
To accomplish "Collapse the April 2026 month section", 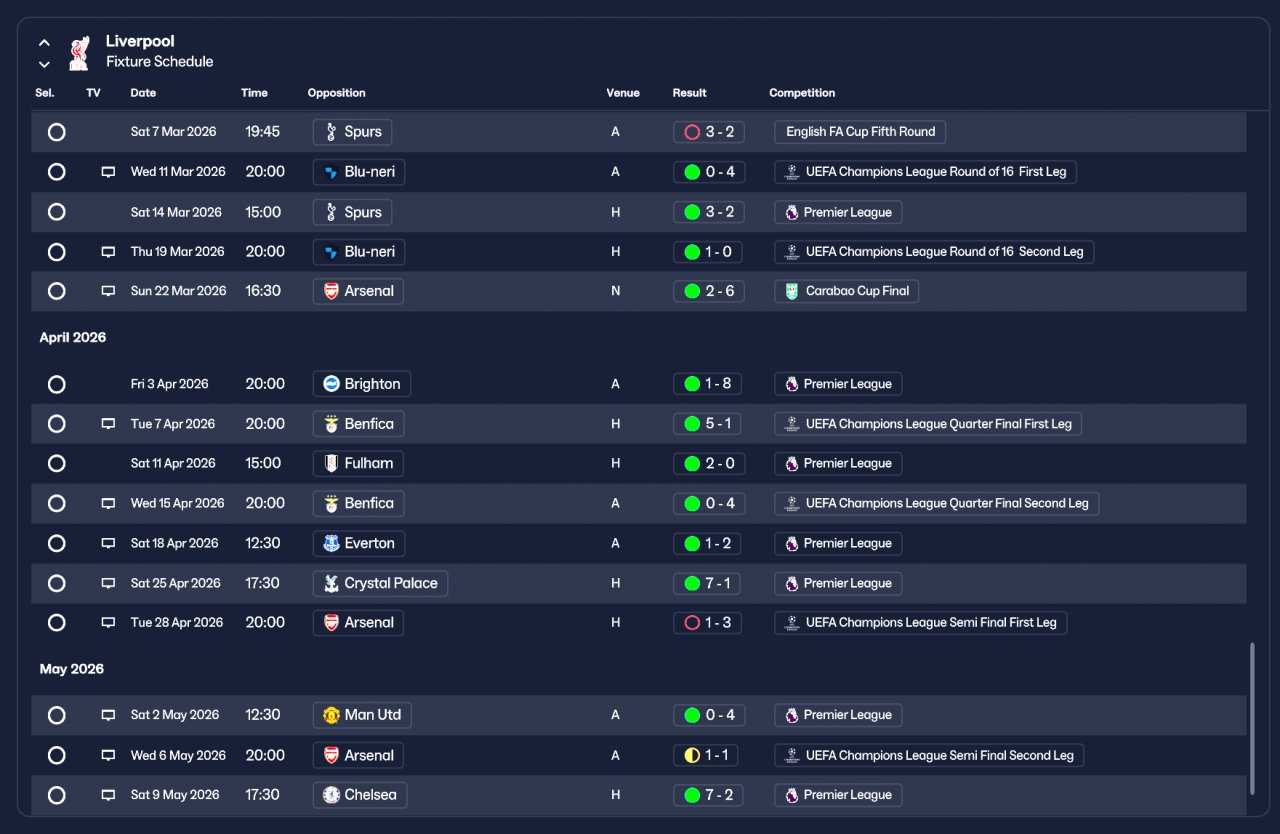I will point(73,338).
